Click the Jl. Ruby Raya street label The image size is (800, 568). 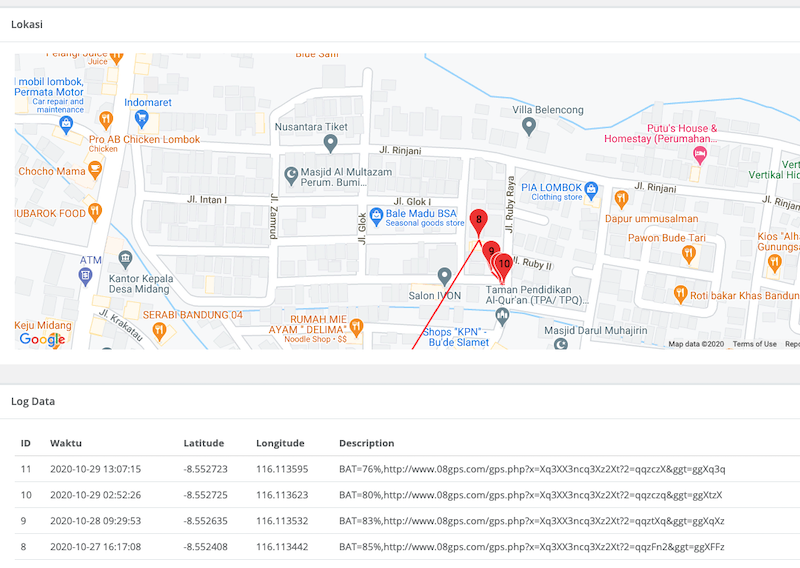pyautogui.click(x=510, y=204)
